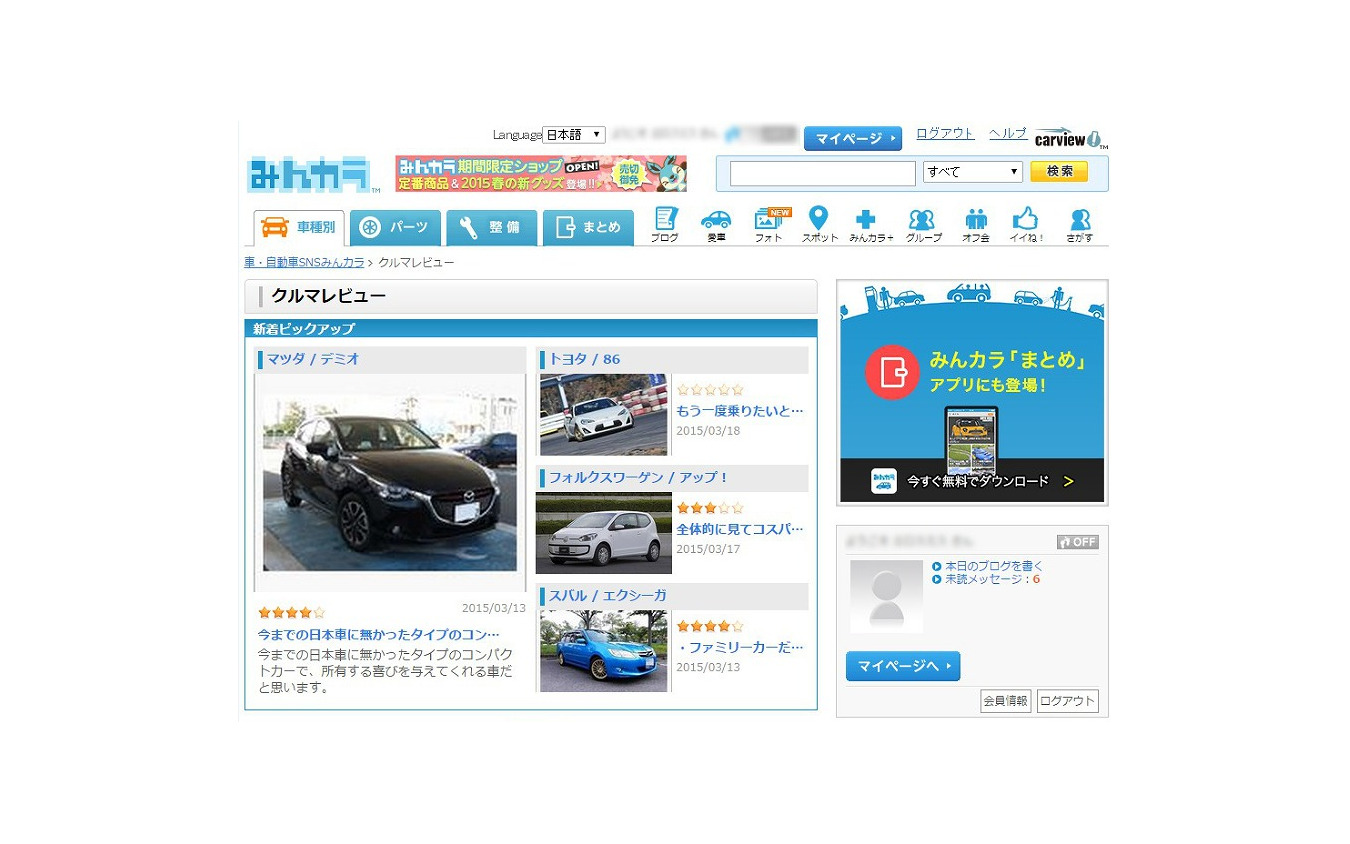
Task: Open the スポット spot pin icon
Action: [819, 225]
